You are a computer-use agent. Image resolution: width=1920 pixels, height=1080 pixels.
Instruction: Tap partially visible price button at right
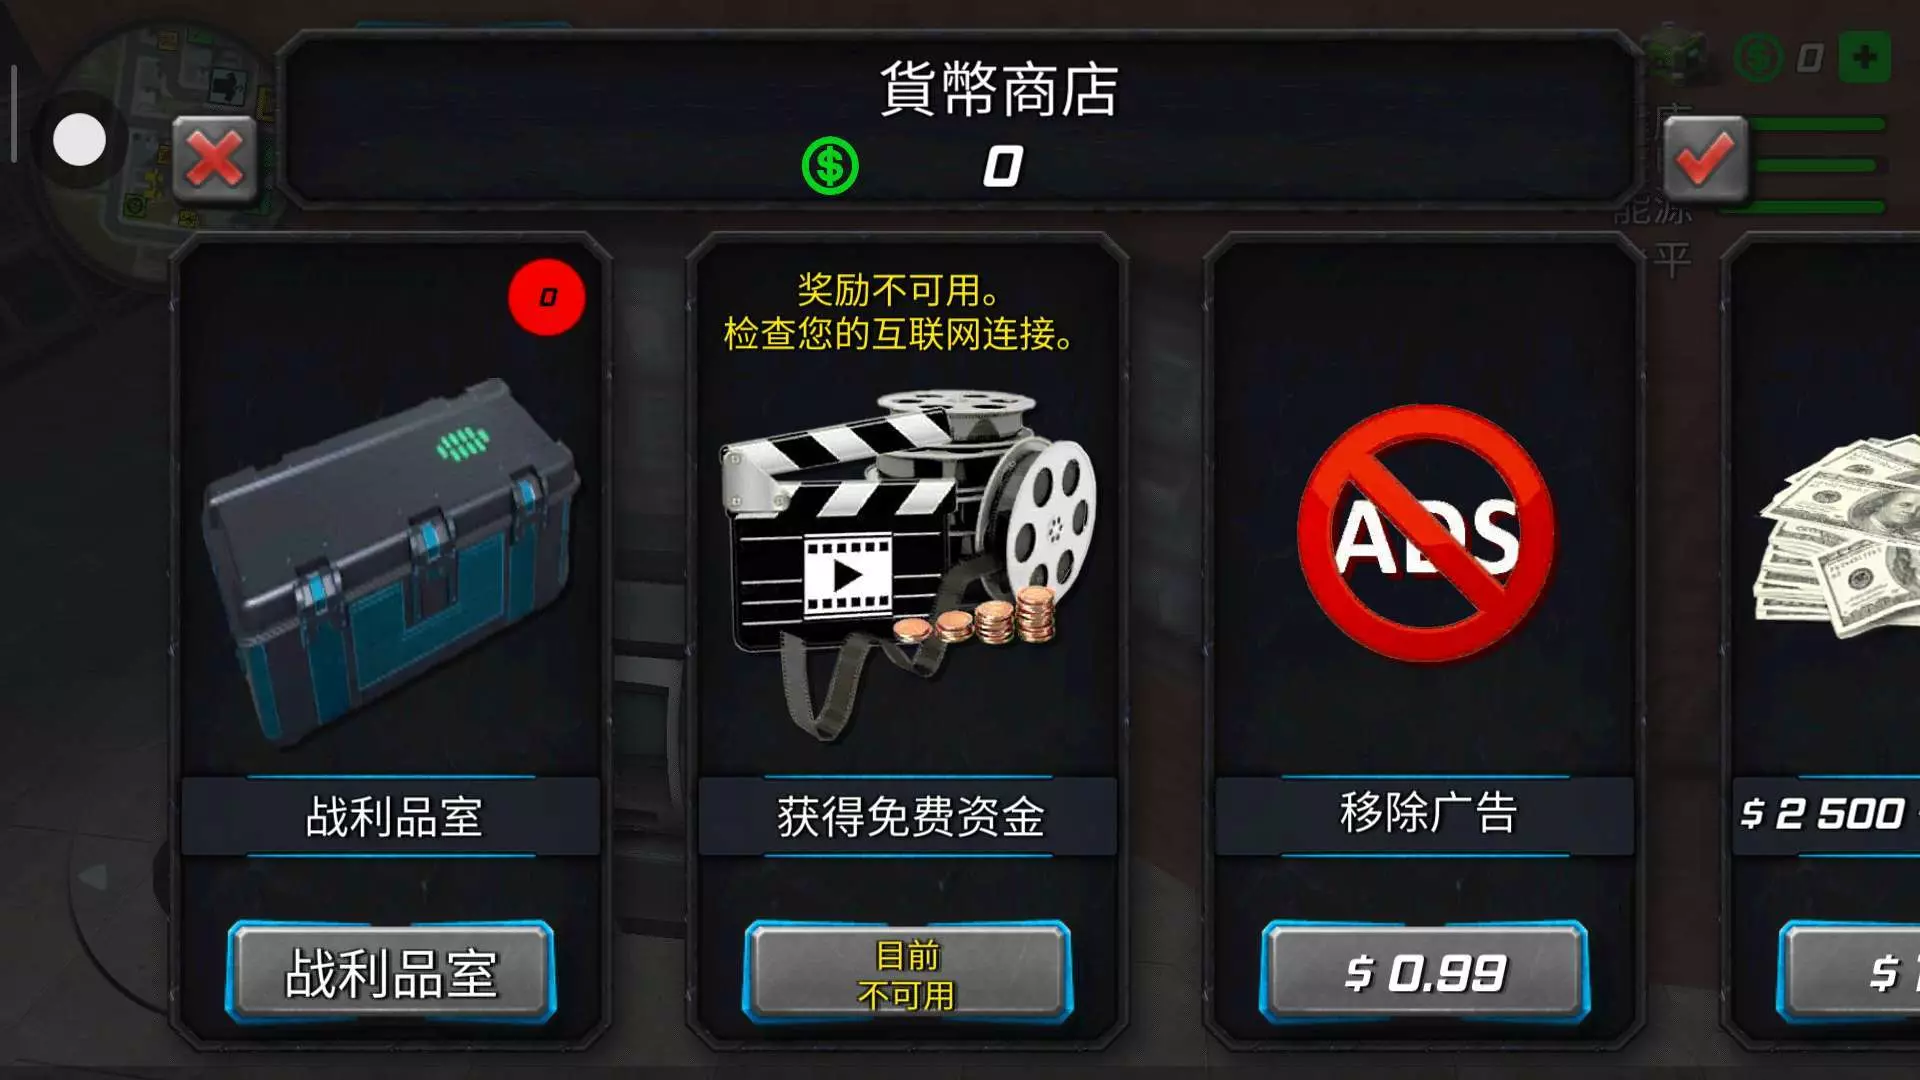pos(1849,973)
